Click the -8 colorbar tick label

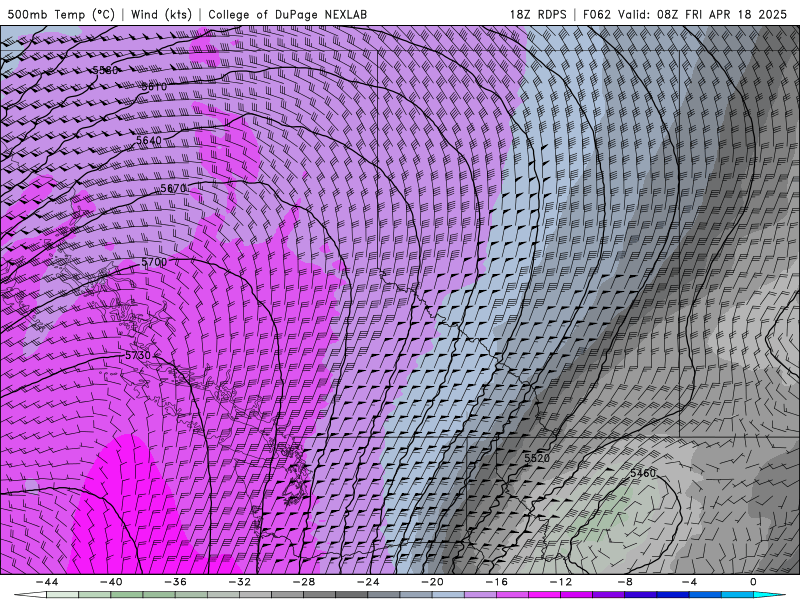click(625, 582)
